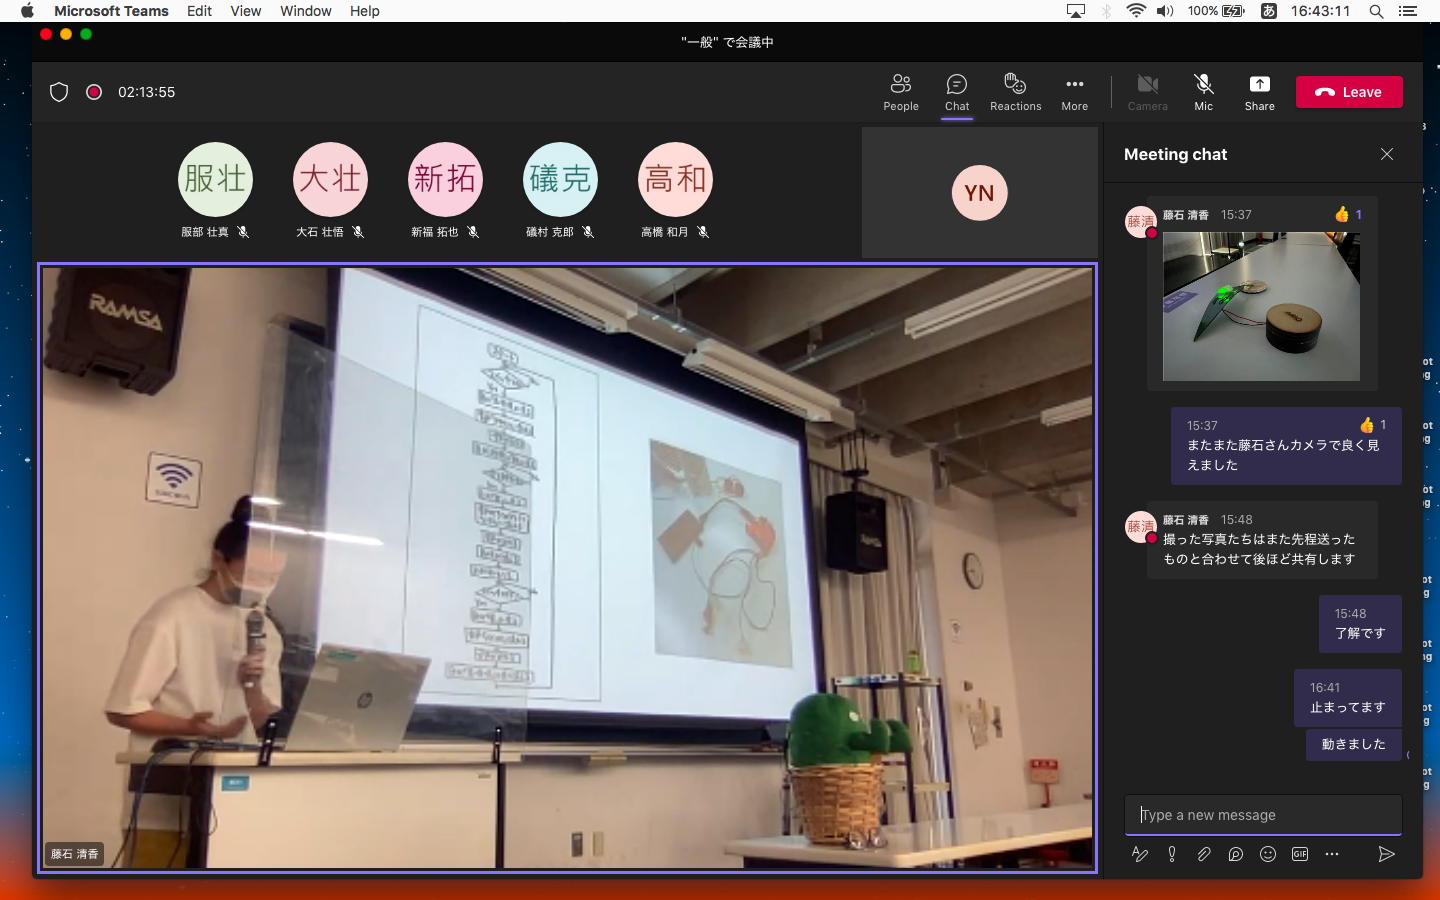
Task: Show more messaging options ellipsis
Action: 1332,854
